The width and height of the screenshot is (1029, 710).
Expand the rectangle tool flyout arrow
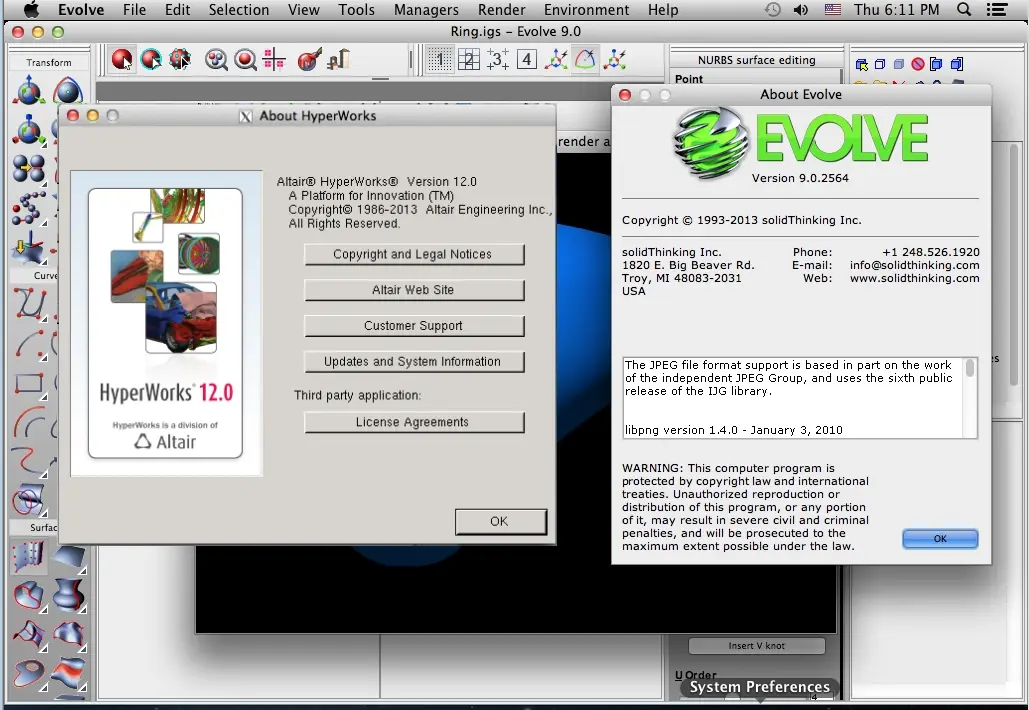coord(43,396)
